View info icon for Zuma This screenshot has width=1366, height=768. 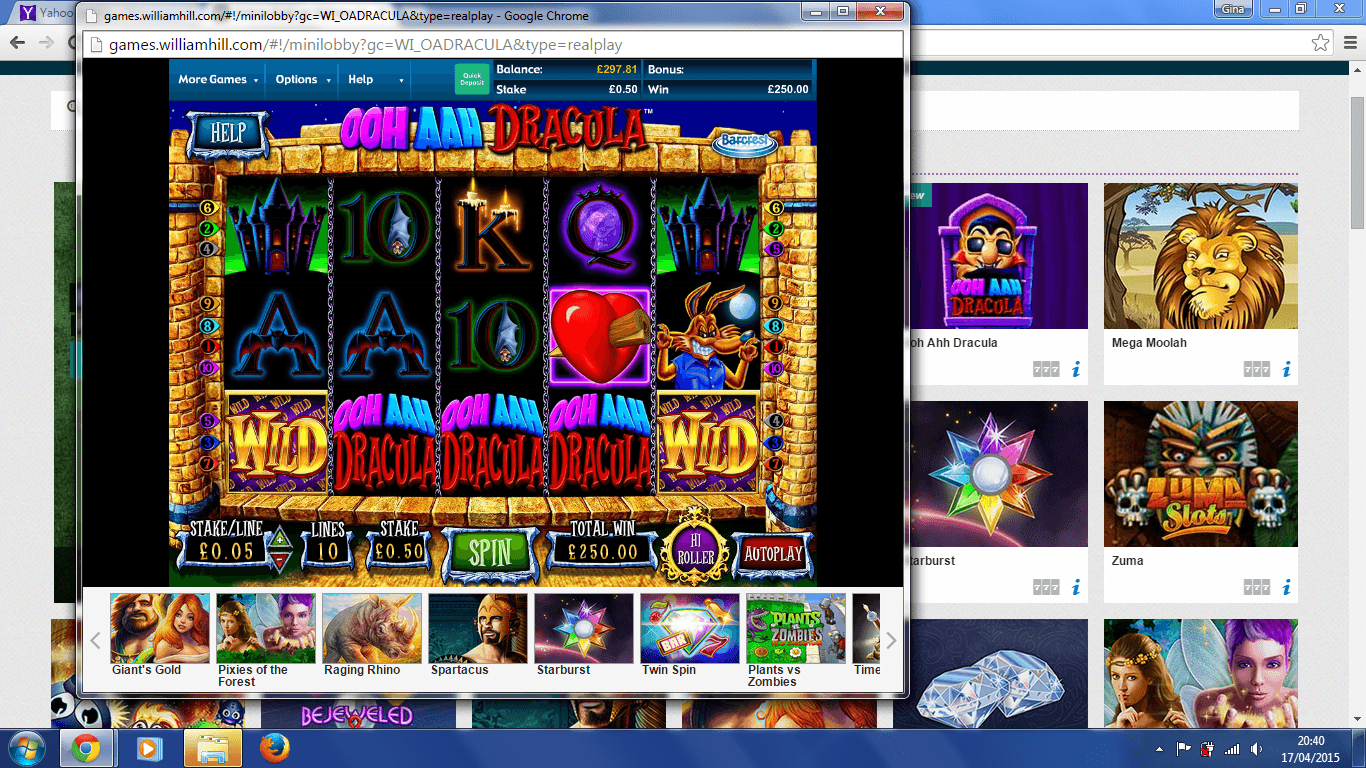1287,587
